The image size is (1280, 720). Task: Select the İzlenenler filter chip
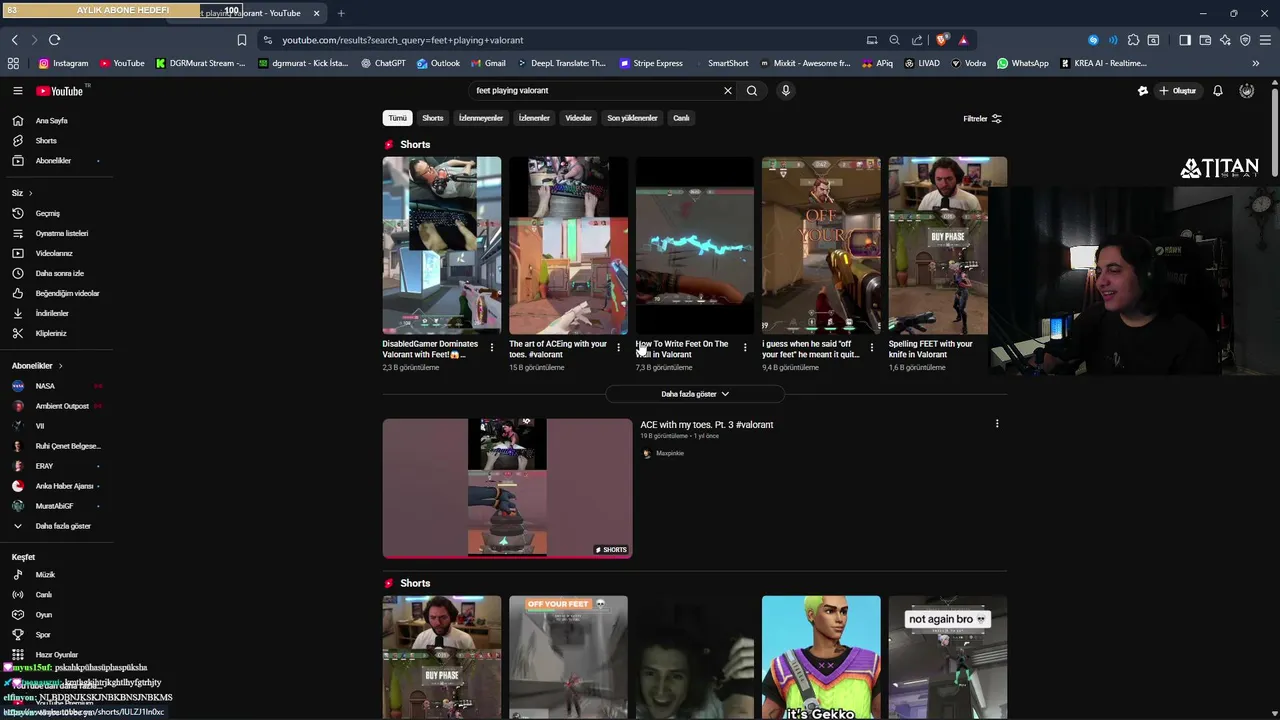[534, 118]
